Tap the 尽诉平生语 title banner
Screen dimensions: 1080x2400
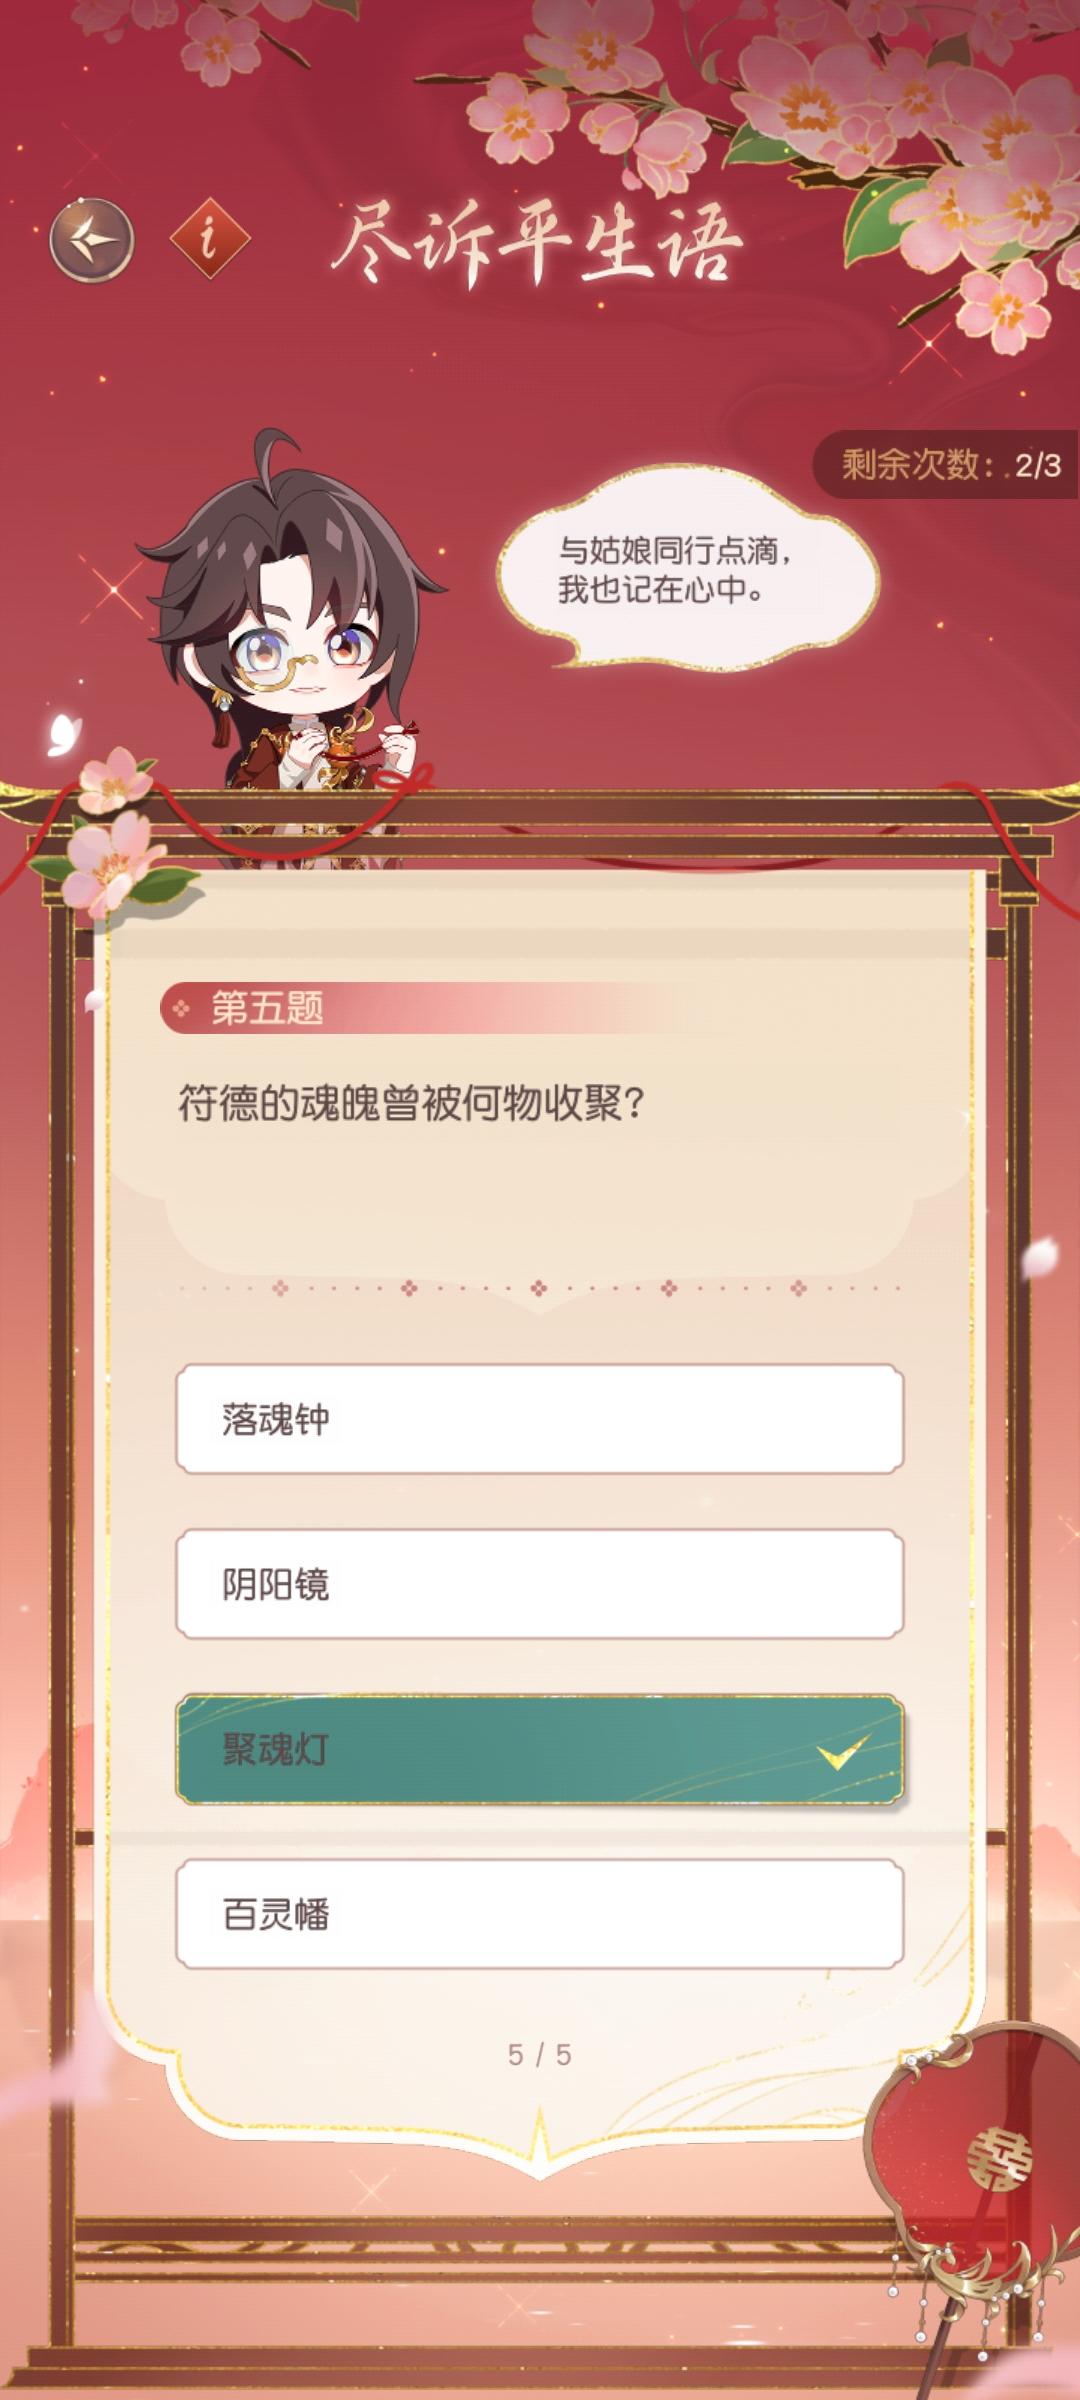pyautogui.click(x=537, y=243)
